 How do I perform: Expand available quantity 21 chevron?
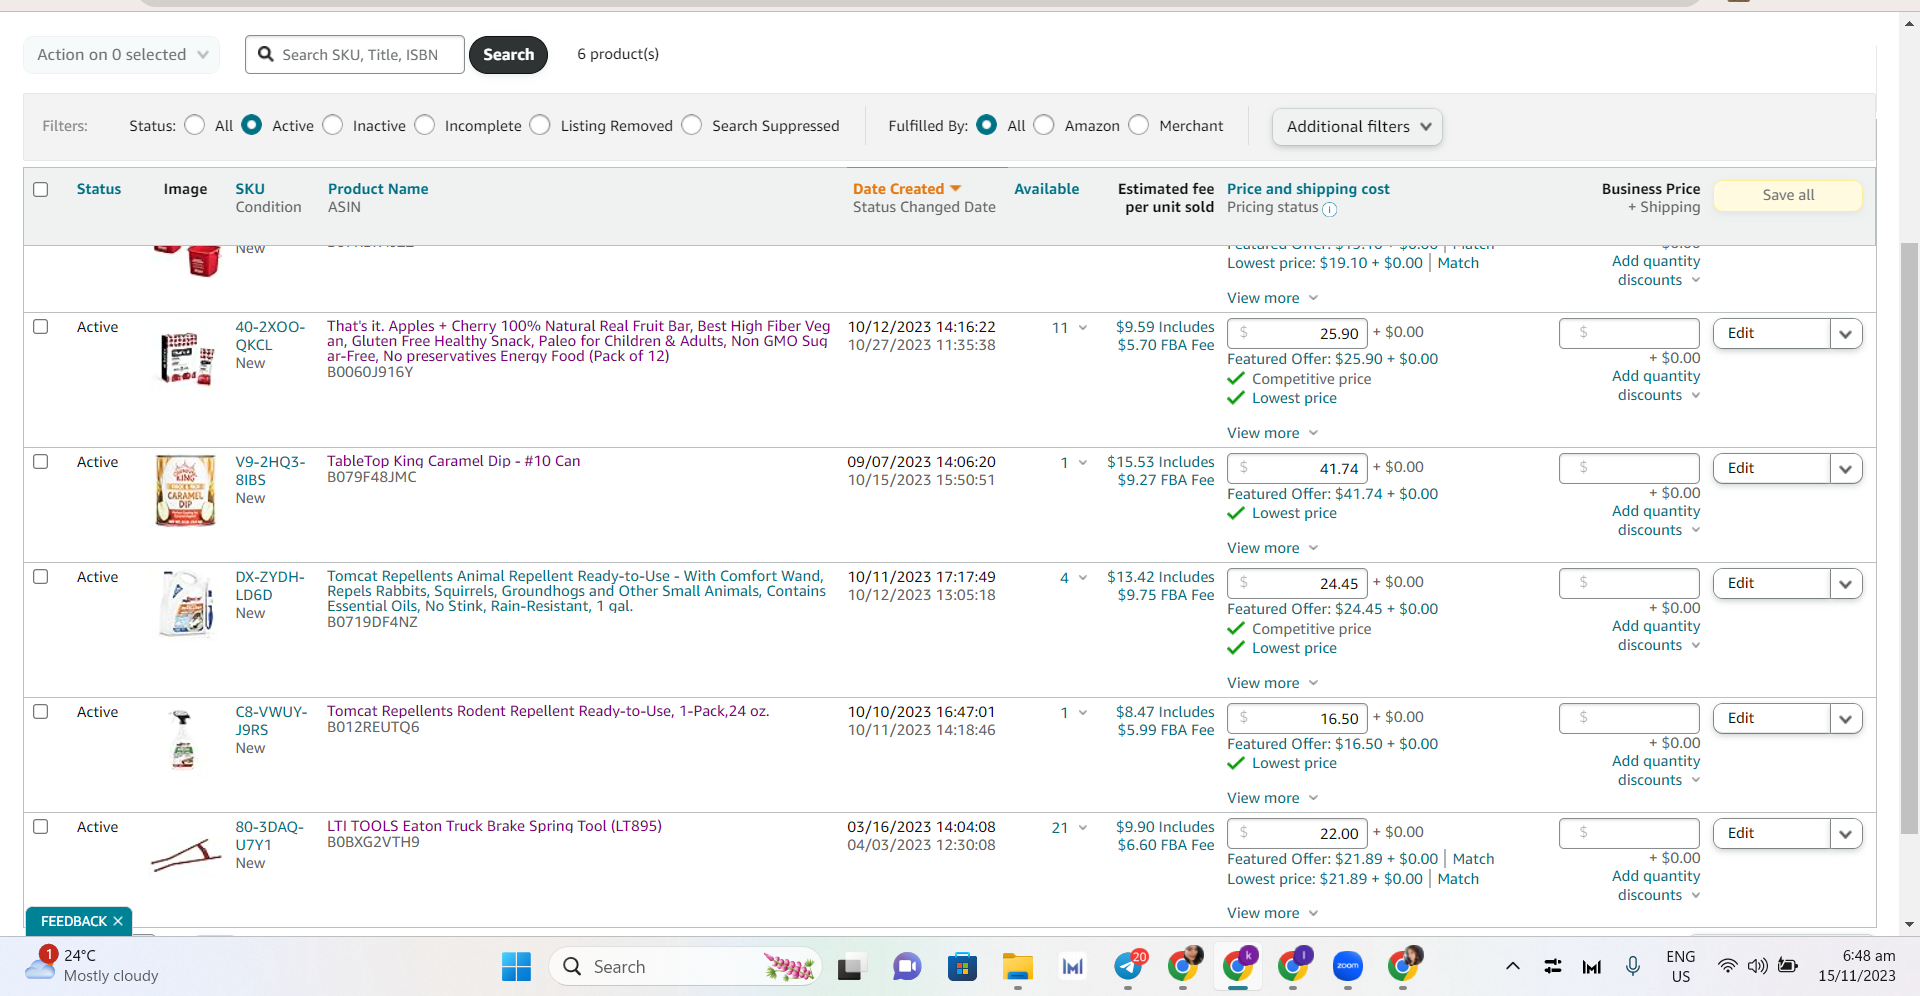click(x=1082, y=828)
